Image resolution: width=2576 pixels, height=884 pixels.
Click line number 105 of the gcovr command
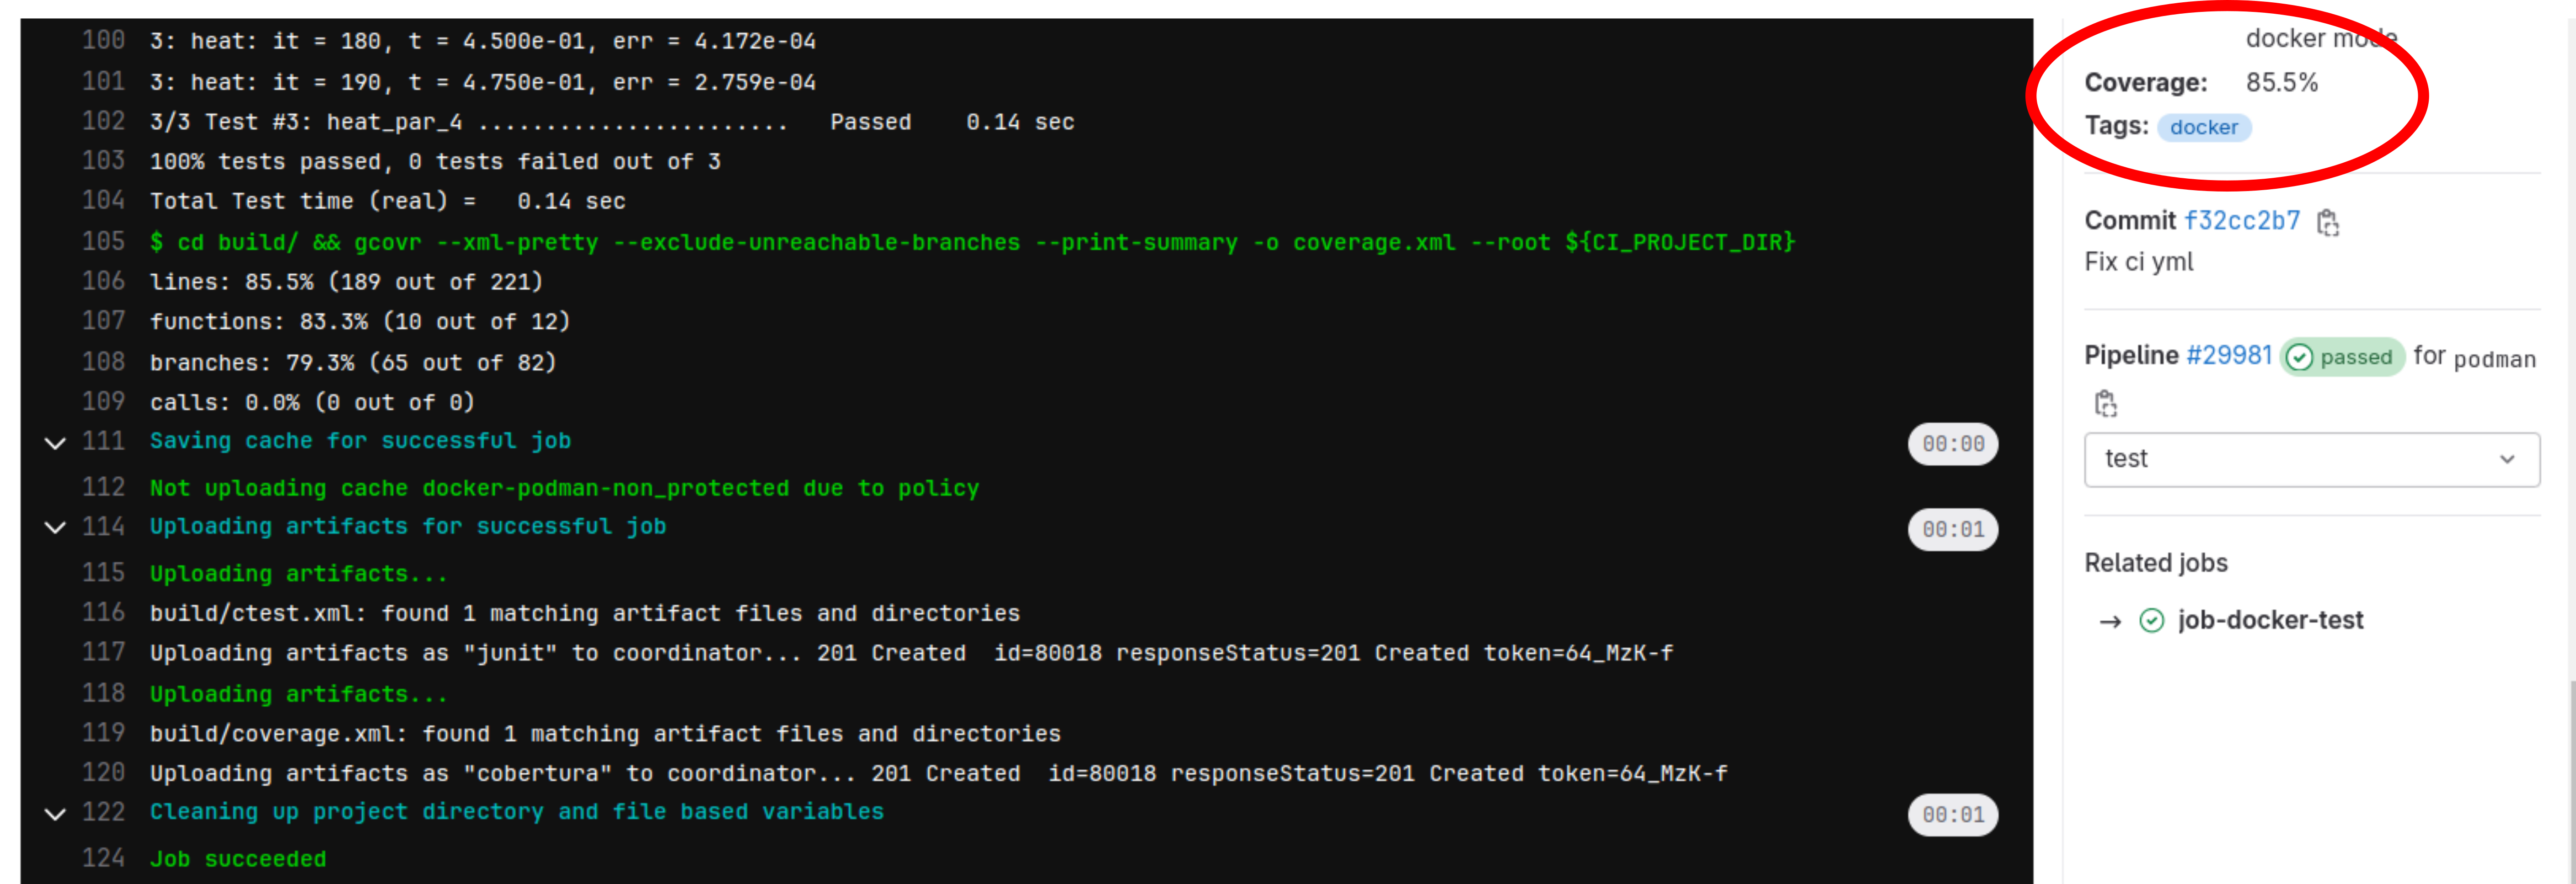[103, 242]
